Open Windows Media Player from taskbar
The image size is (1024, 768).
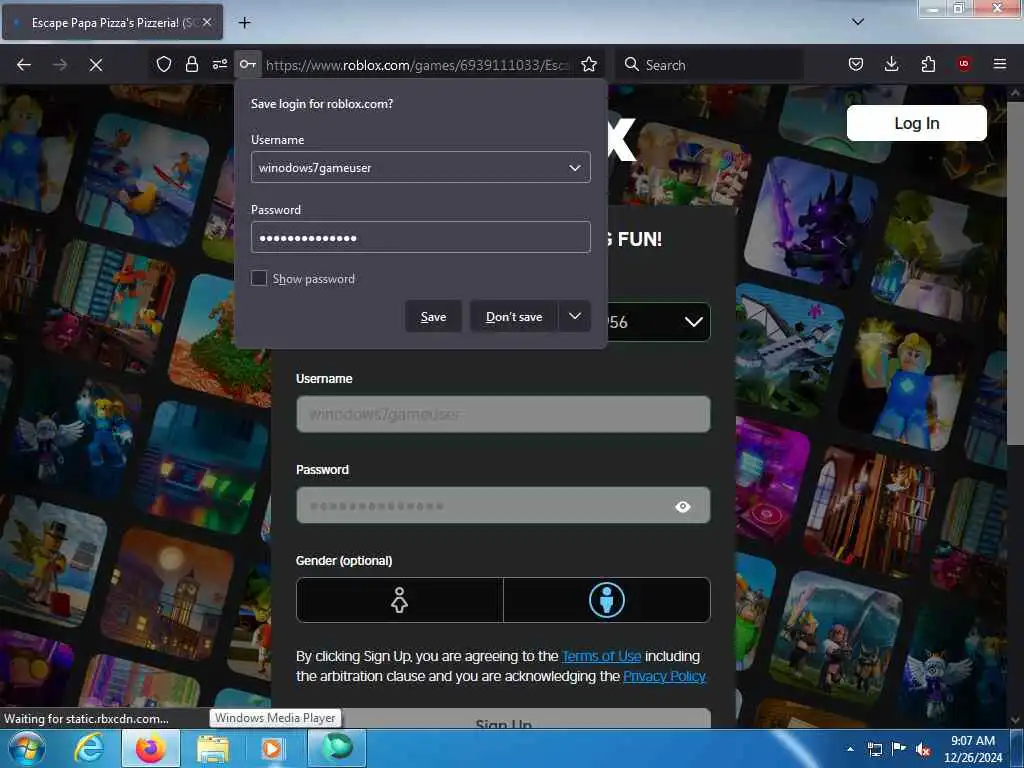click(x=272, y=748)
